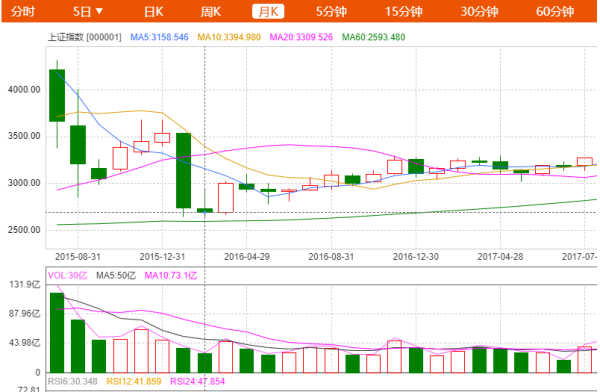Viewport: 600px width, 392px height.
Task: Click the RSI24:47.854 indicator label
Action: tap(197, 381)
